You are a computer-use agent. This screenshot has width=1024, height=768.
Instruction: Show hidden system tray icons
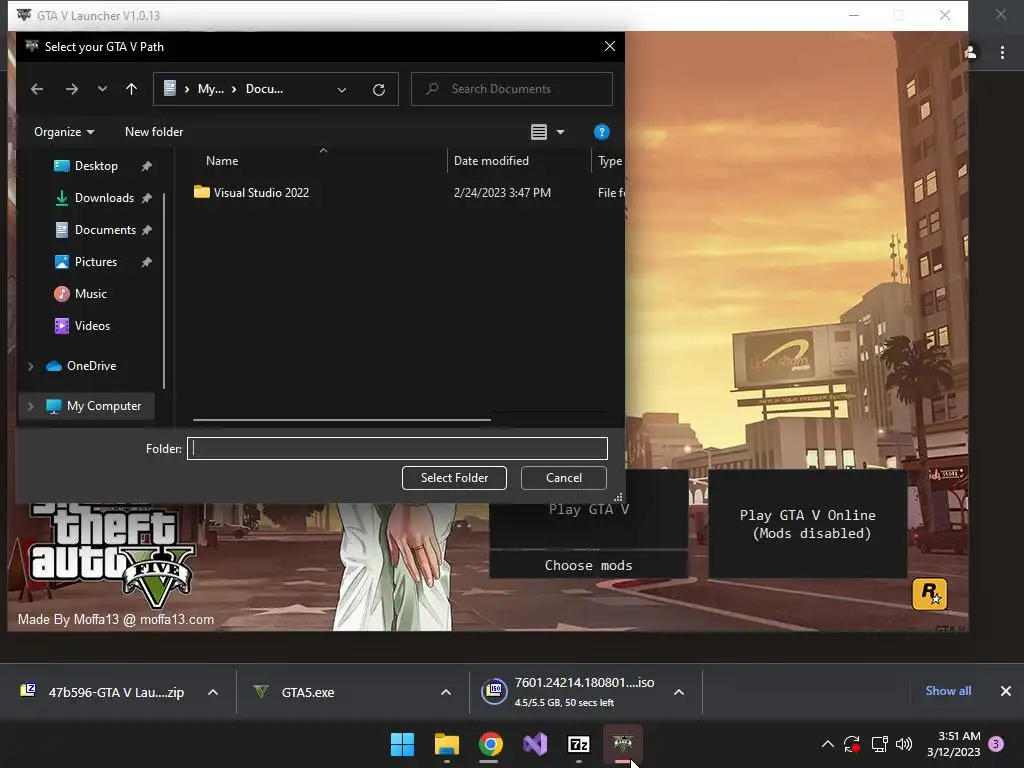tap(827, 744)
